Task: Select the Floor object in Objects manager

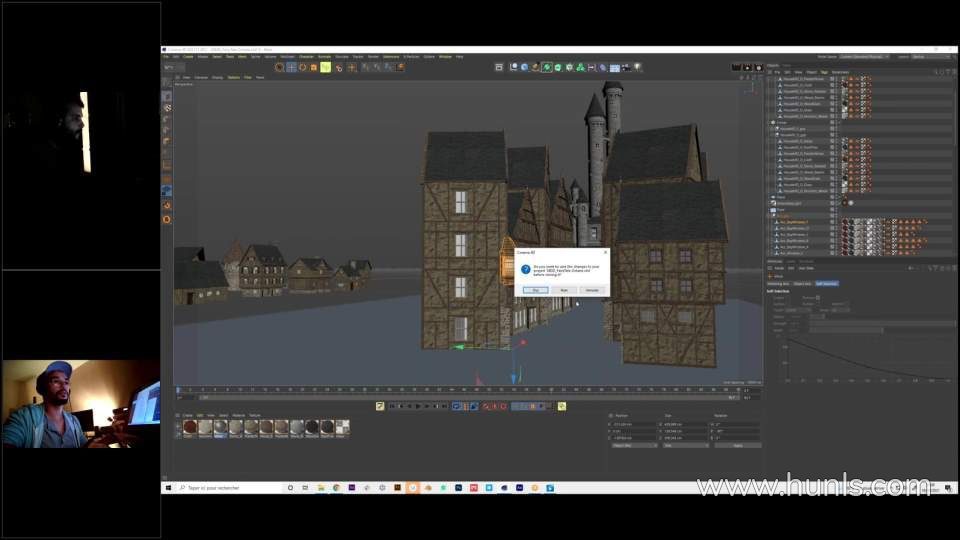Action: click(781, 210)
